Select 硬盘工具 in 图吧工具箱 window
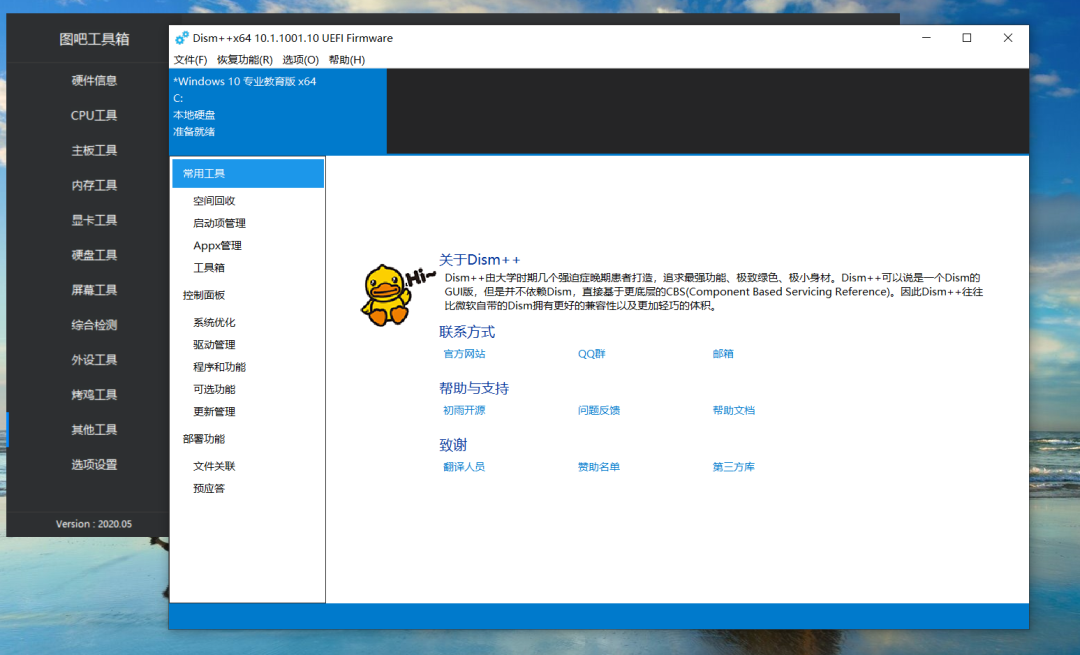Image resolution: width=1080 pixels, height=655 pixels. coord(94,255)
